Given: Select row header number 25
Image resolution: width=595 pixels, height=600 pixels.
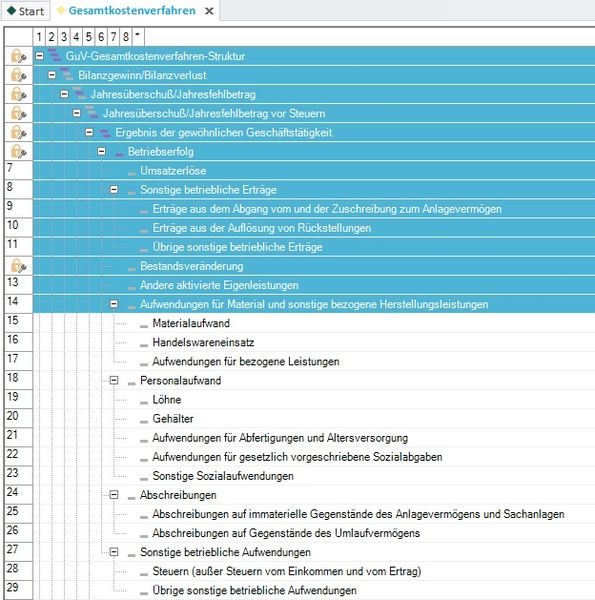Looking at the screenshot, I should click(x=18, y=514).
